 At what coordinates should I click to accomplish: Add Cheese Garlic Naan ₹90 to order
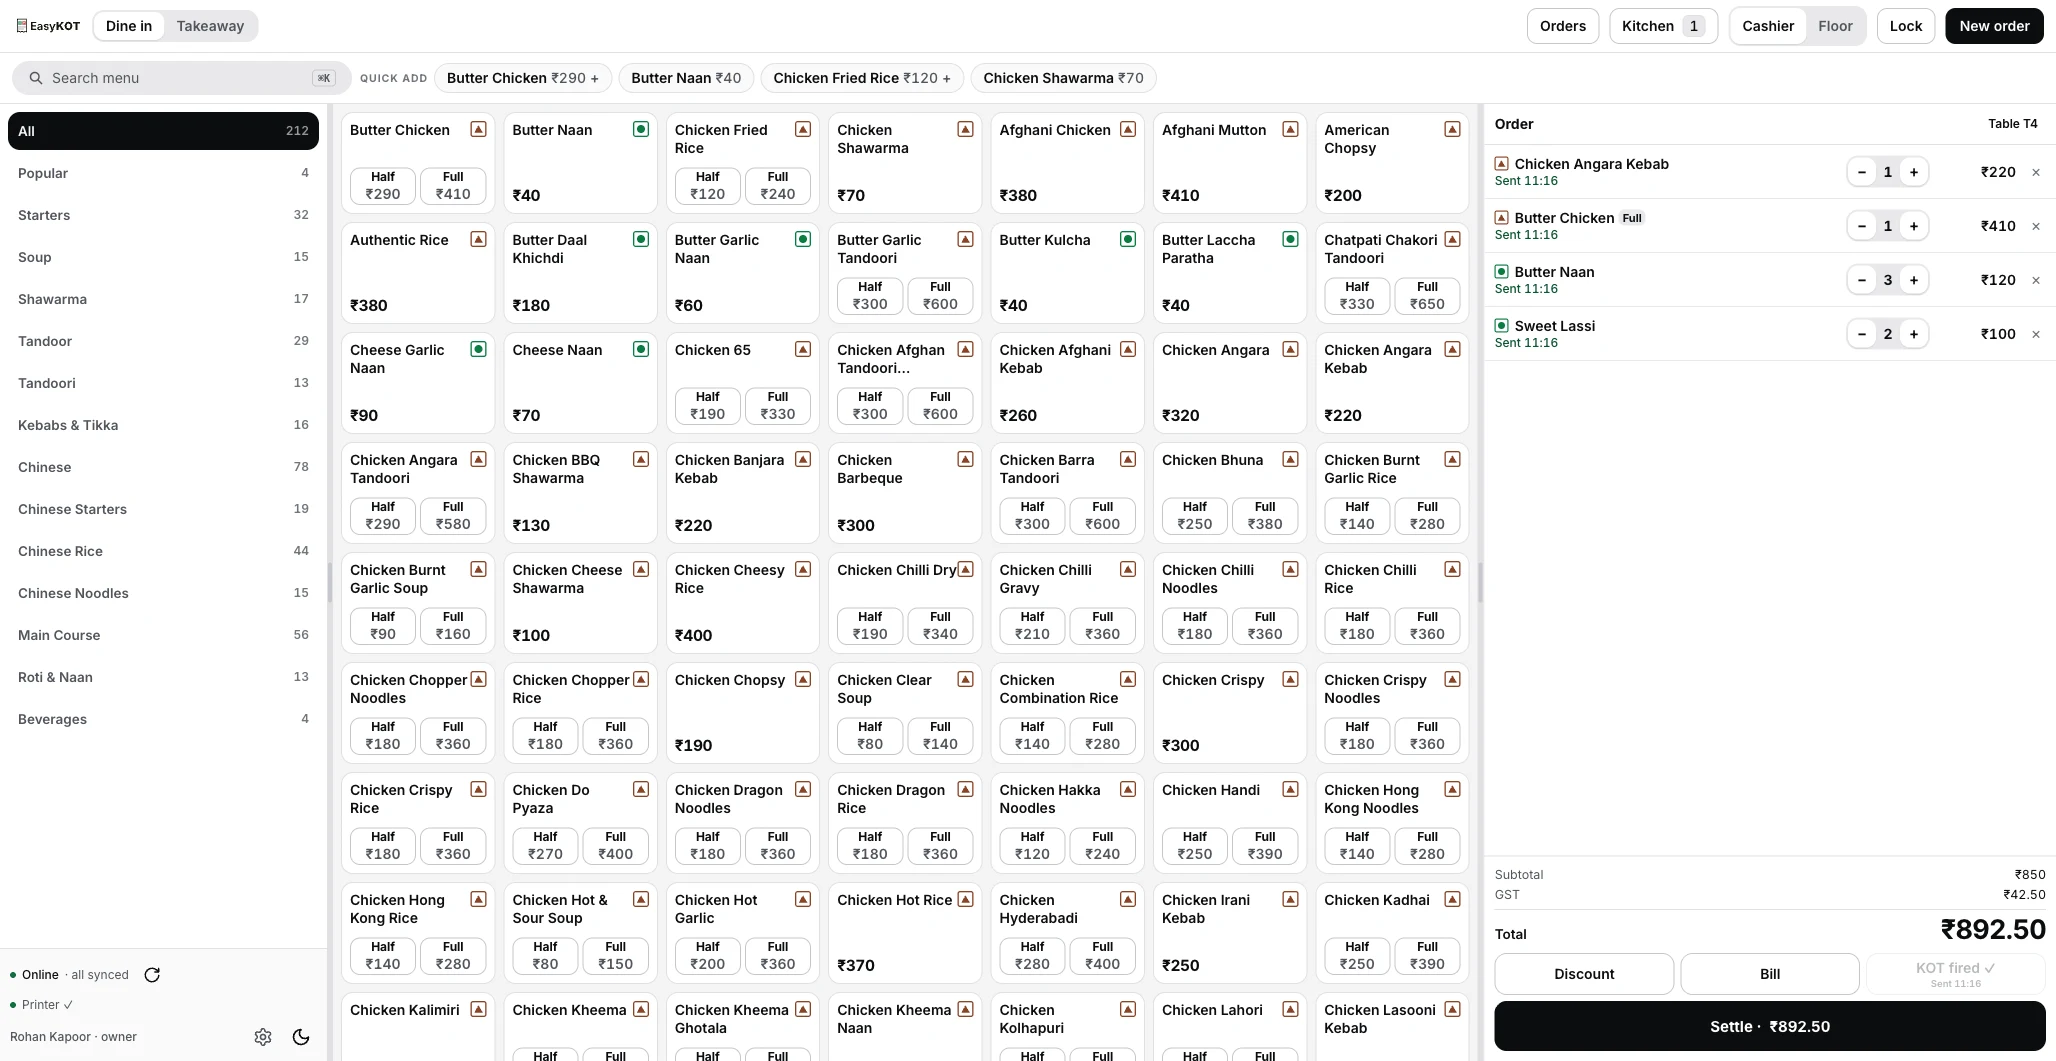click(418, 383)
